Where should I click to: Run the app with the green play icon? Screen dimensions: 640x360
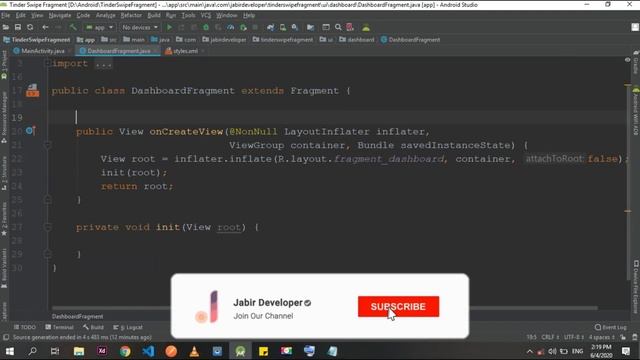pyautogui.click(x=169, y=27)
